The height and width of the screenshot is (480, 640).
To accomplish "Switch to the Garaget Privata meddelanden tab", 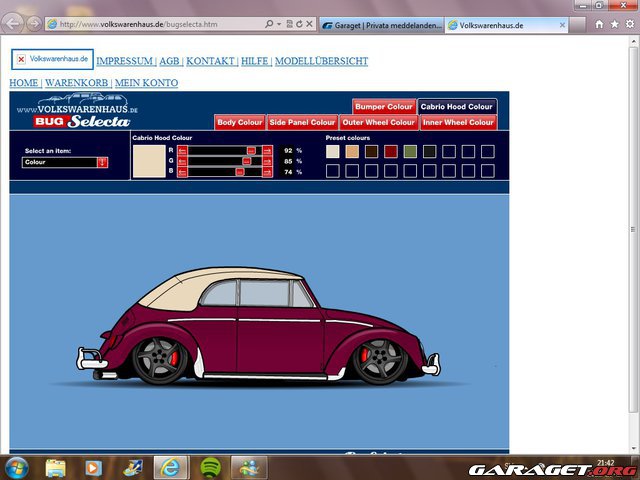I will click(x=381, y=24).
